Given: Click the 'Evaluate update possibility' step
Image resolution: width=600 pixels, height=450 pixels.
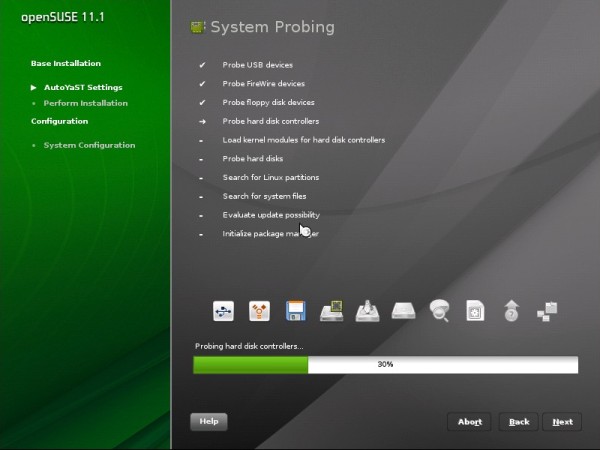Looking at the screenshot, I should coord(271,215).
